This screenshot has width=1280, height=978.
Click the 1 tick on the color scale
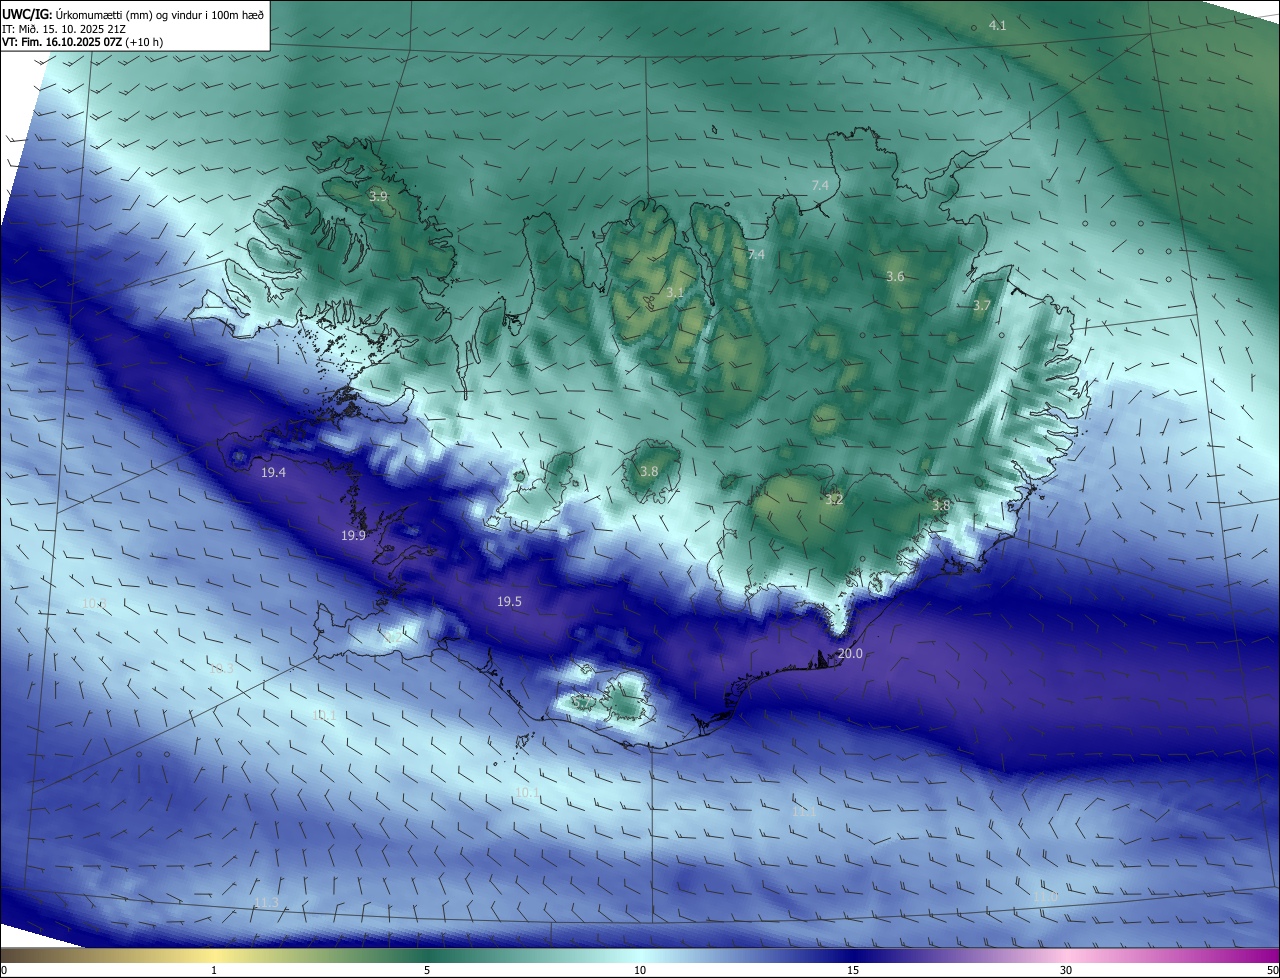point(214,970)
